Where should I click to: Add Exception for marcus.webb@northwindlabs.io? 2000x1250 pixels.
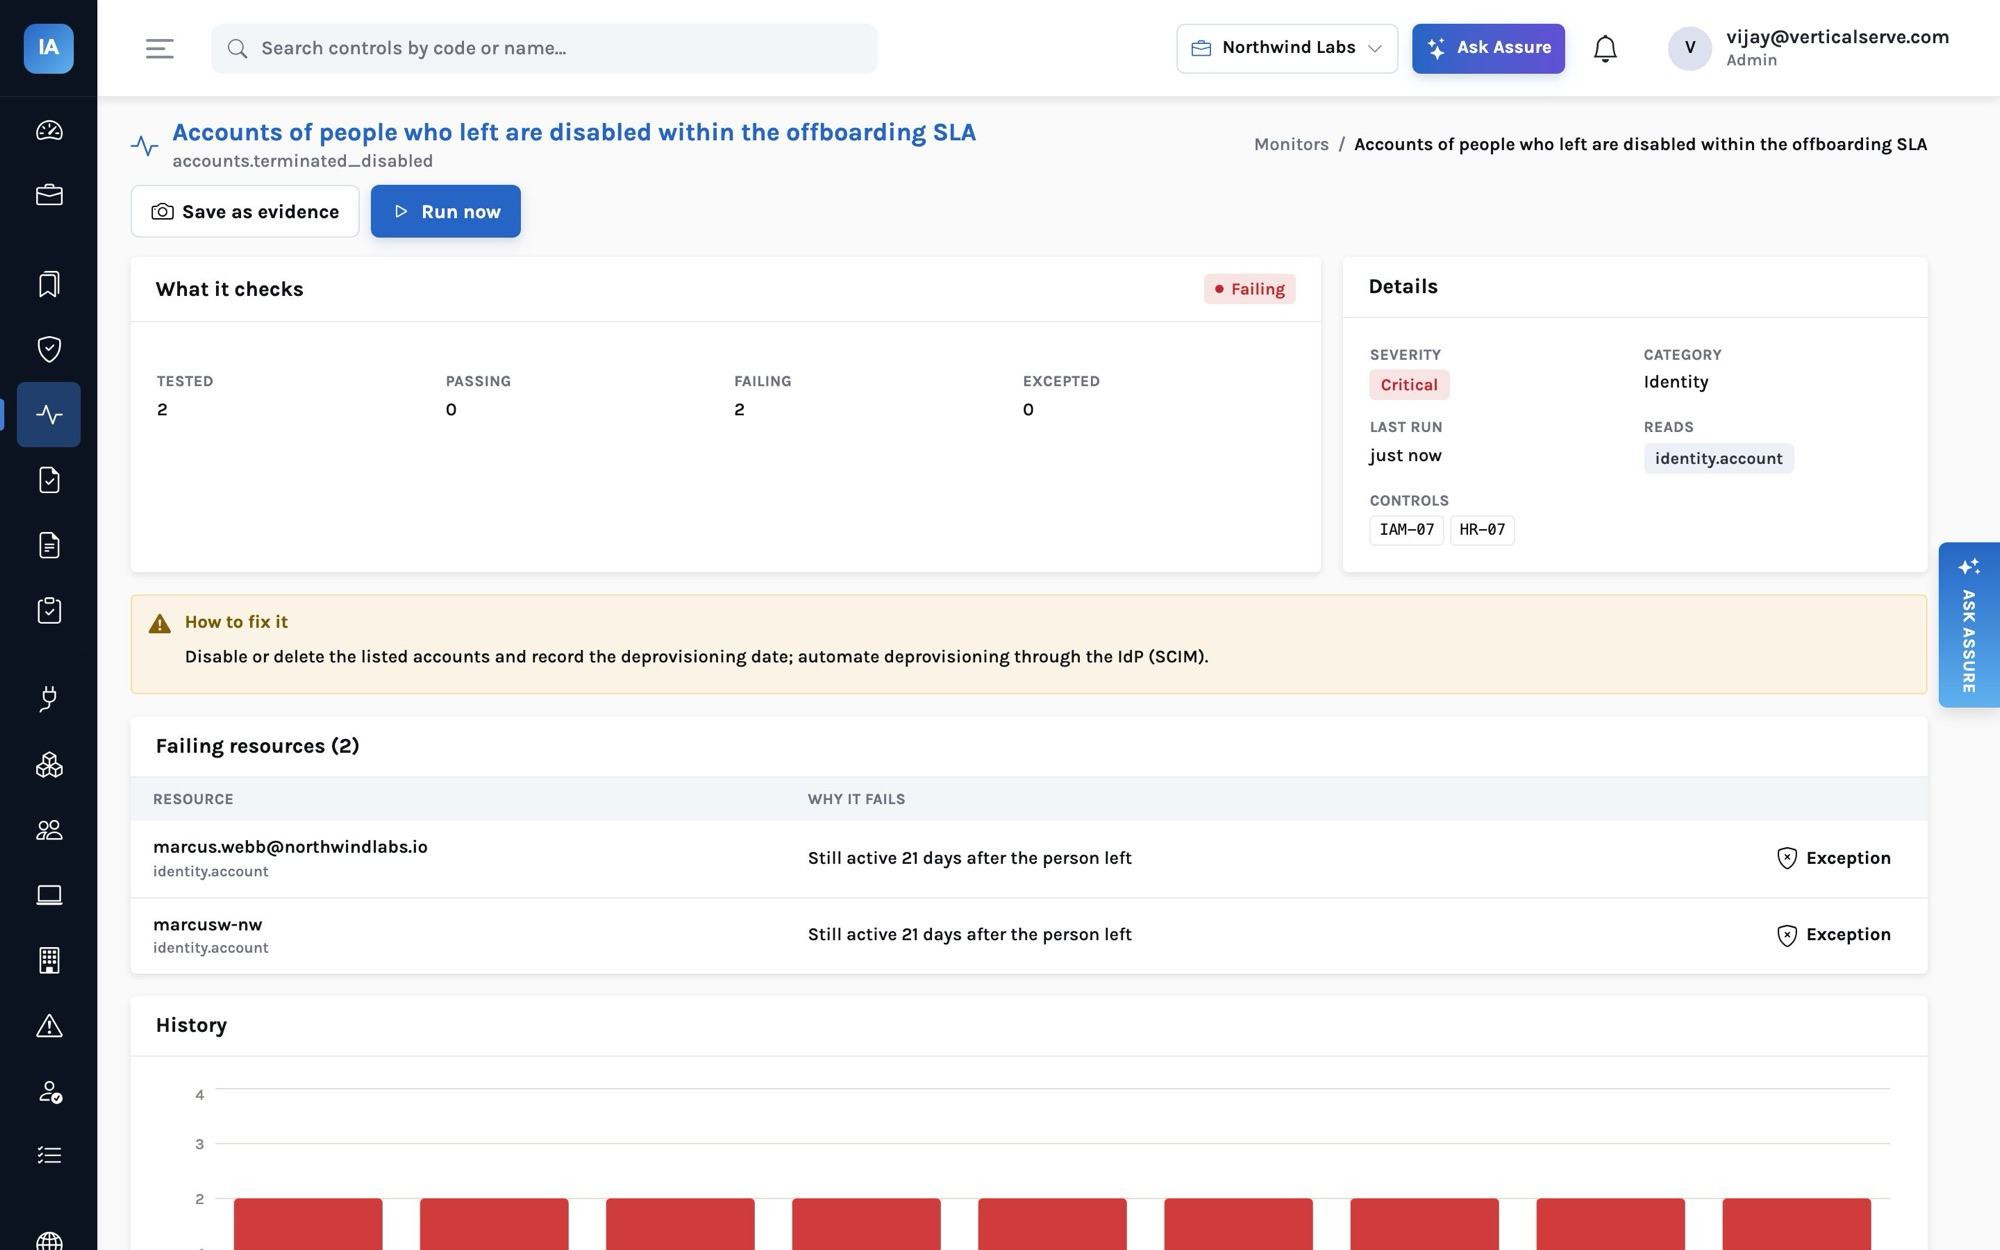tap(1834, 858)
